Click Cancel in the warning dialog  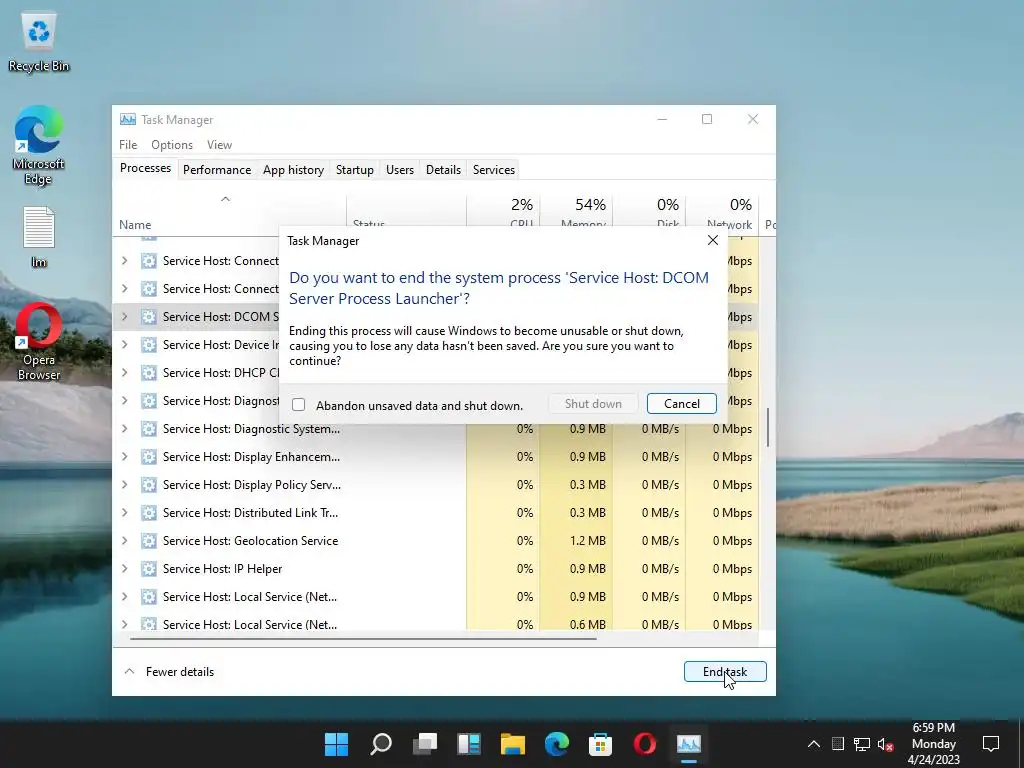tap(682, 404)
